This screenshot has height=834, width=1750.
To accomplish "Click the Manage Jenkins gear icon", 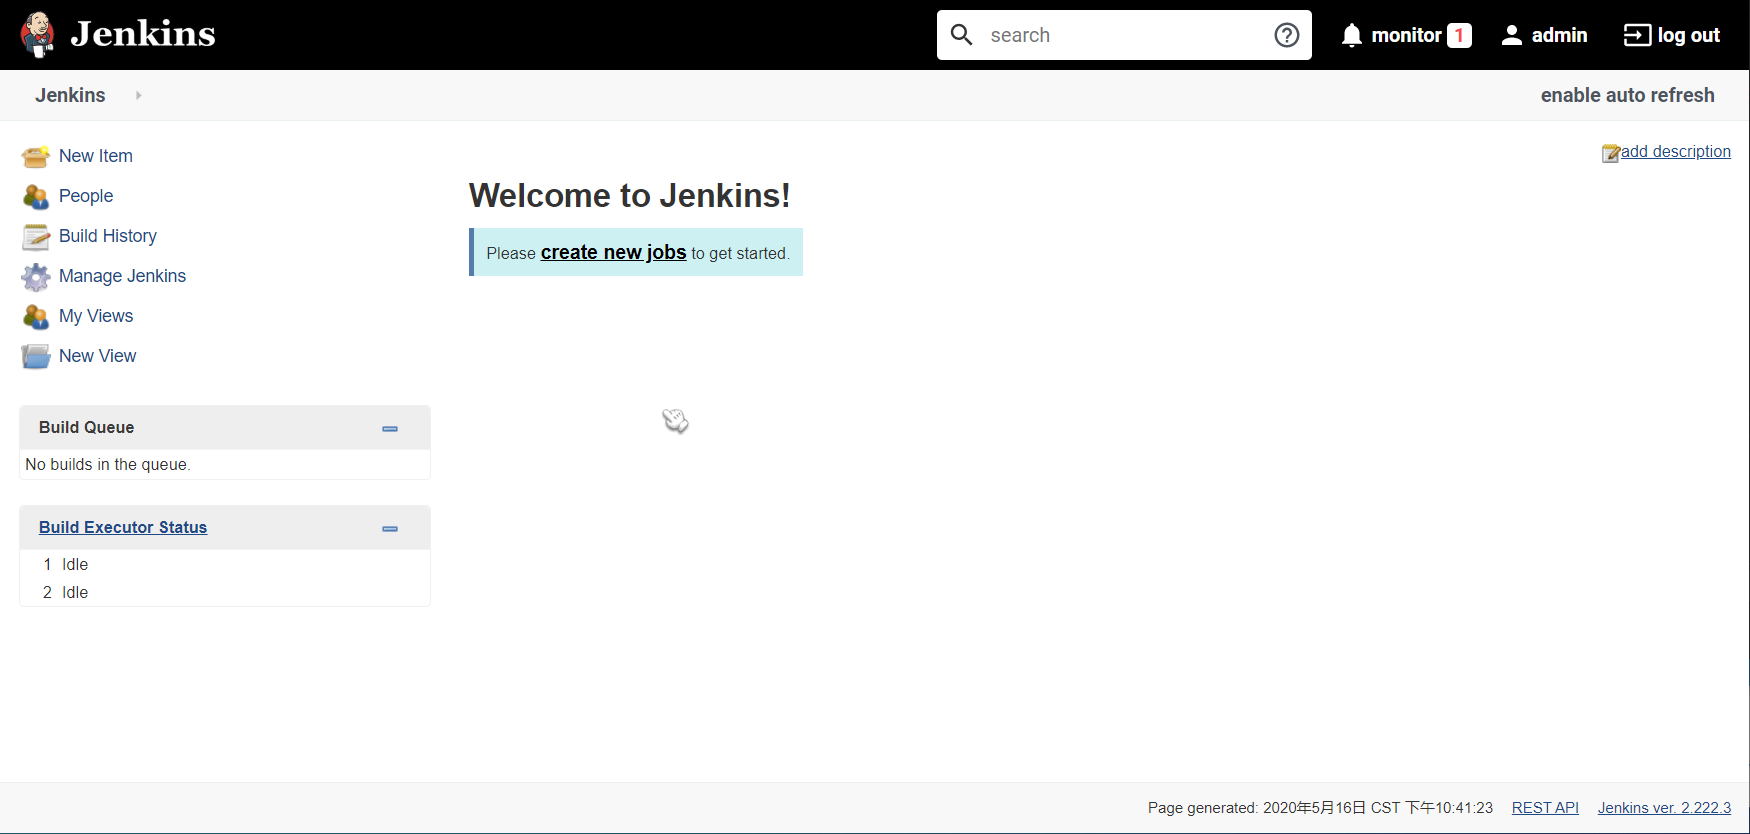I will [x=36, y=276].
